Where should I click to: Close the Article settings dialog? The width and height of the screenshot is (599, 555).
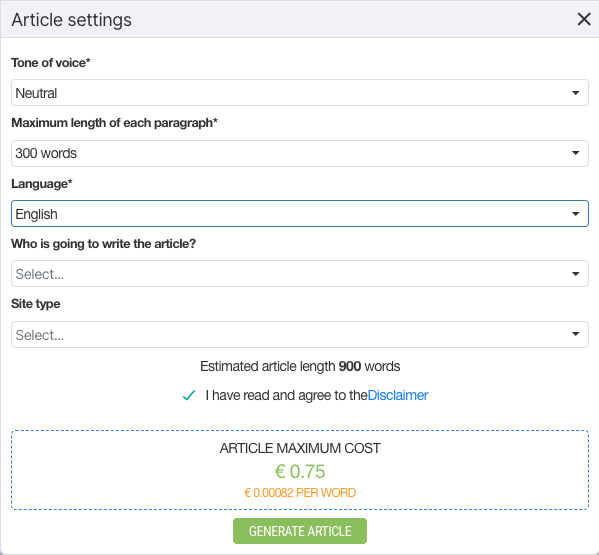tap(584, 19)
